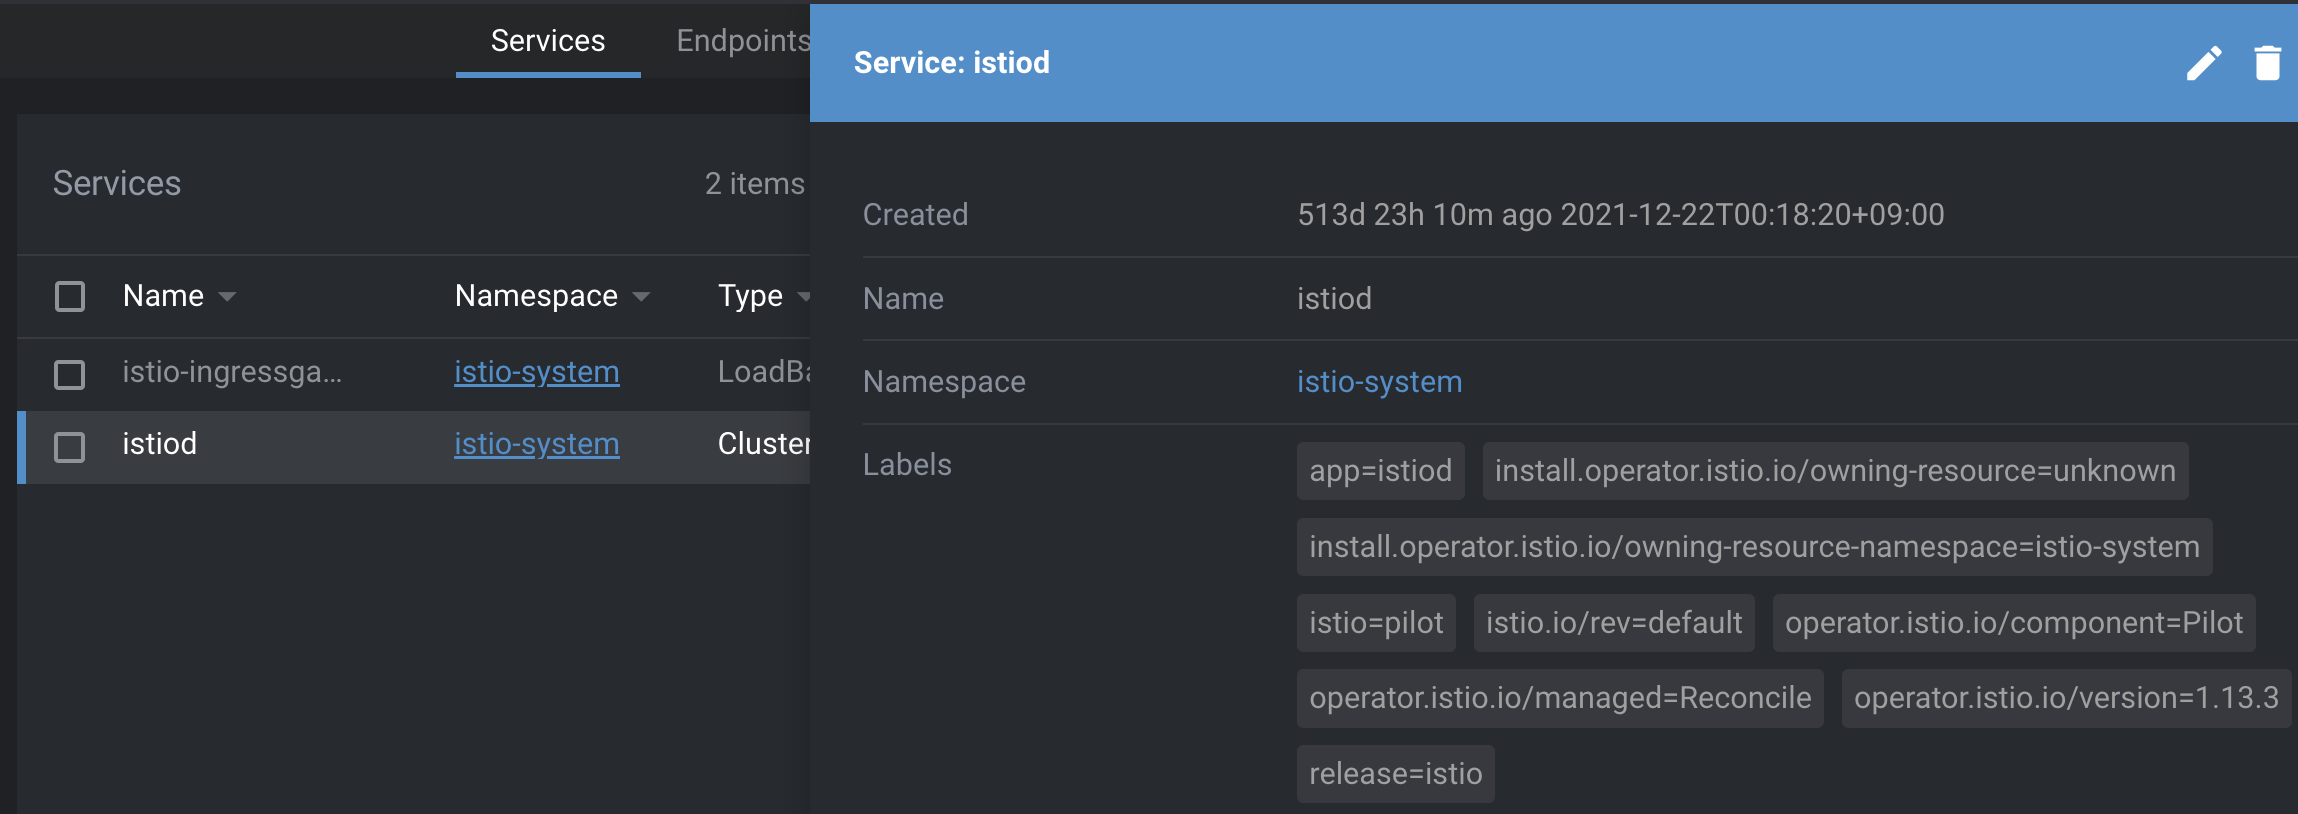Open istio-system link in istio-ingressga... row

coord(537,372)
